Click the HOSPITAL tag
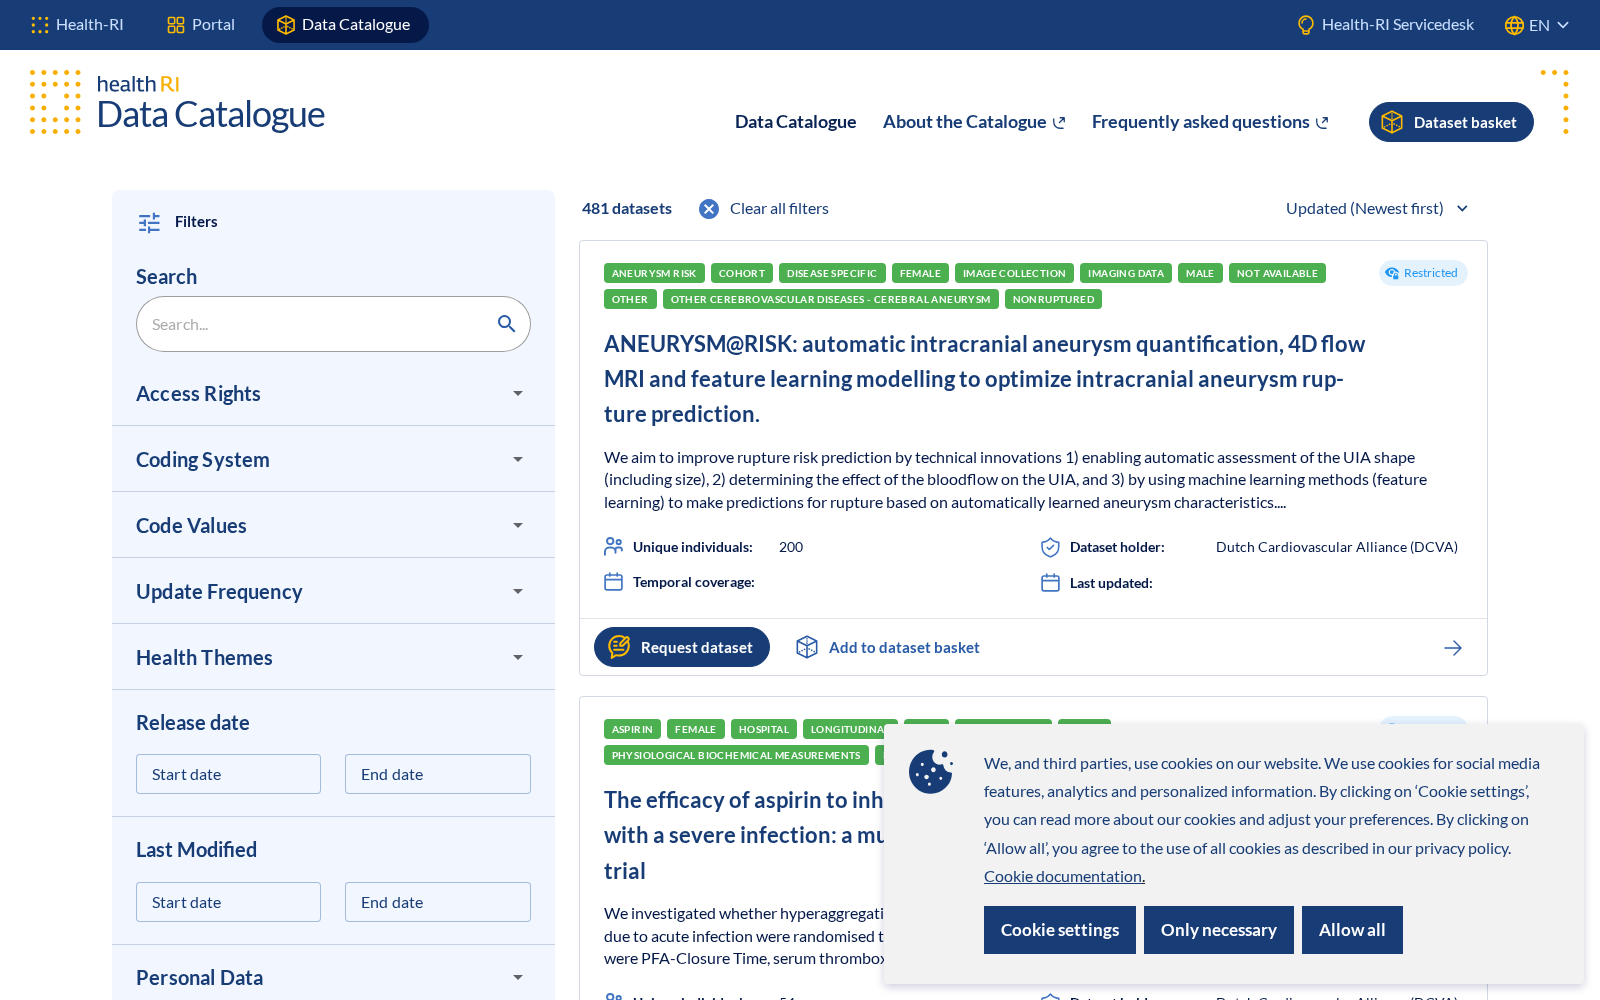 [764, 729]
